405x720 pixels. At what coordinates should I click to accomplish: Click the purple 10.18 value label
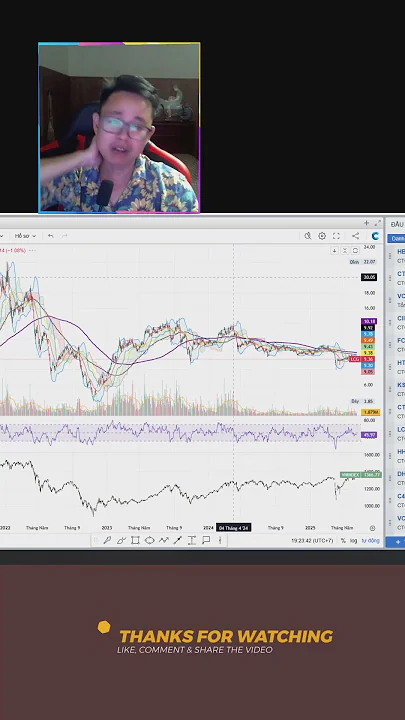[x=369, y=321]
